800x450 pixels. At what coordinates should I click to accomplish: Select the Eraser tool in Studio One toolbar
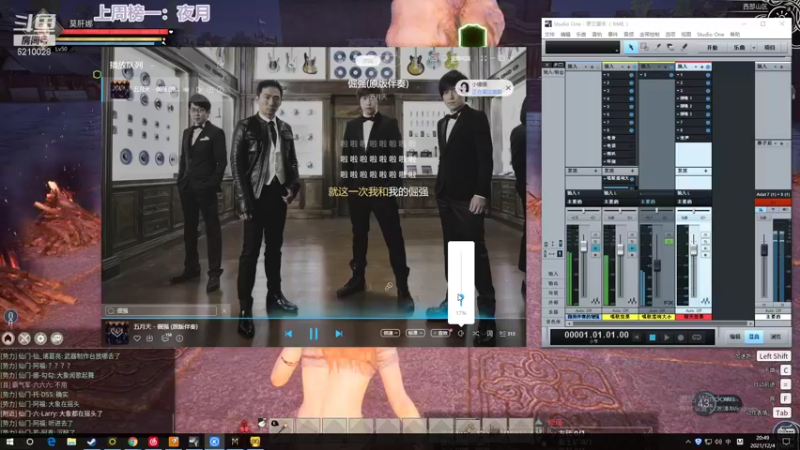[x=670, y=47]
